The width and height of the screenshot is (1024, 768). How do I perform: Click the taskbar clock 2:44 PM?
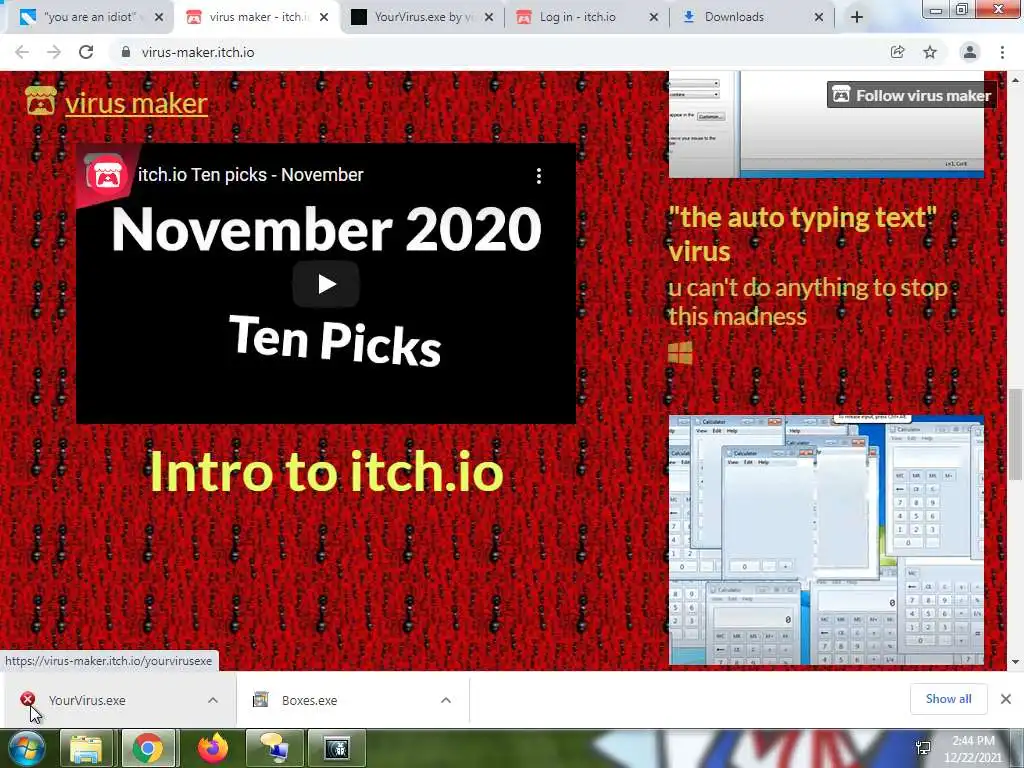(x=973, y=741)
